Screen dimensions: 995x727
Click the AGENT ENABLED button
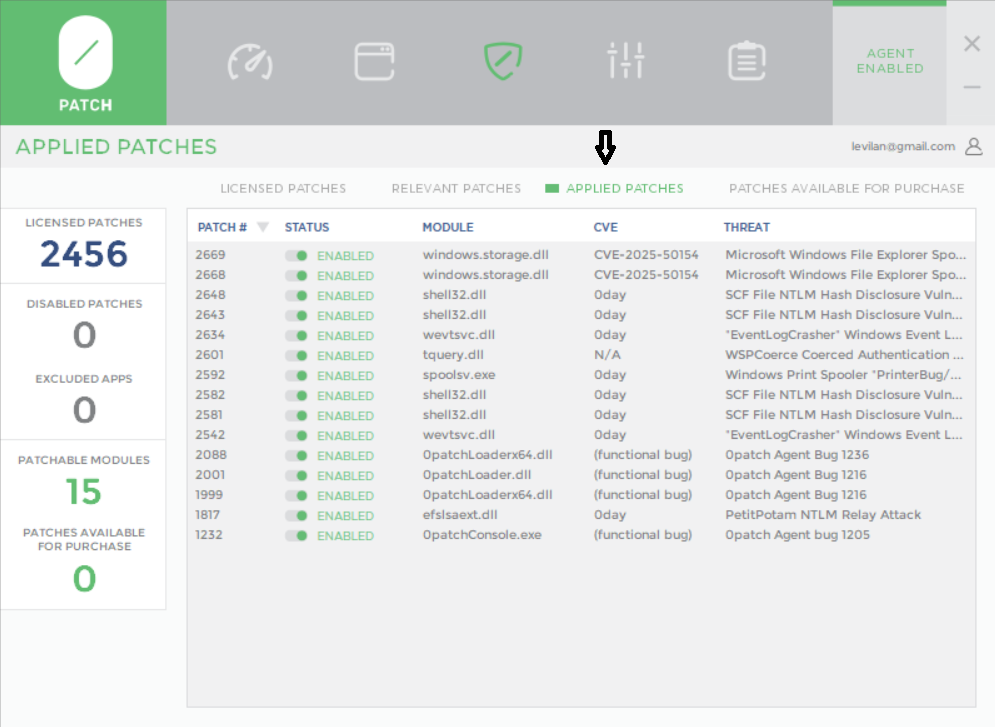[890, 62]
